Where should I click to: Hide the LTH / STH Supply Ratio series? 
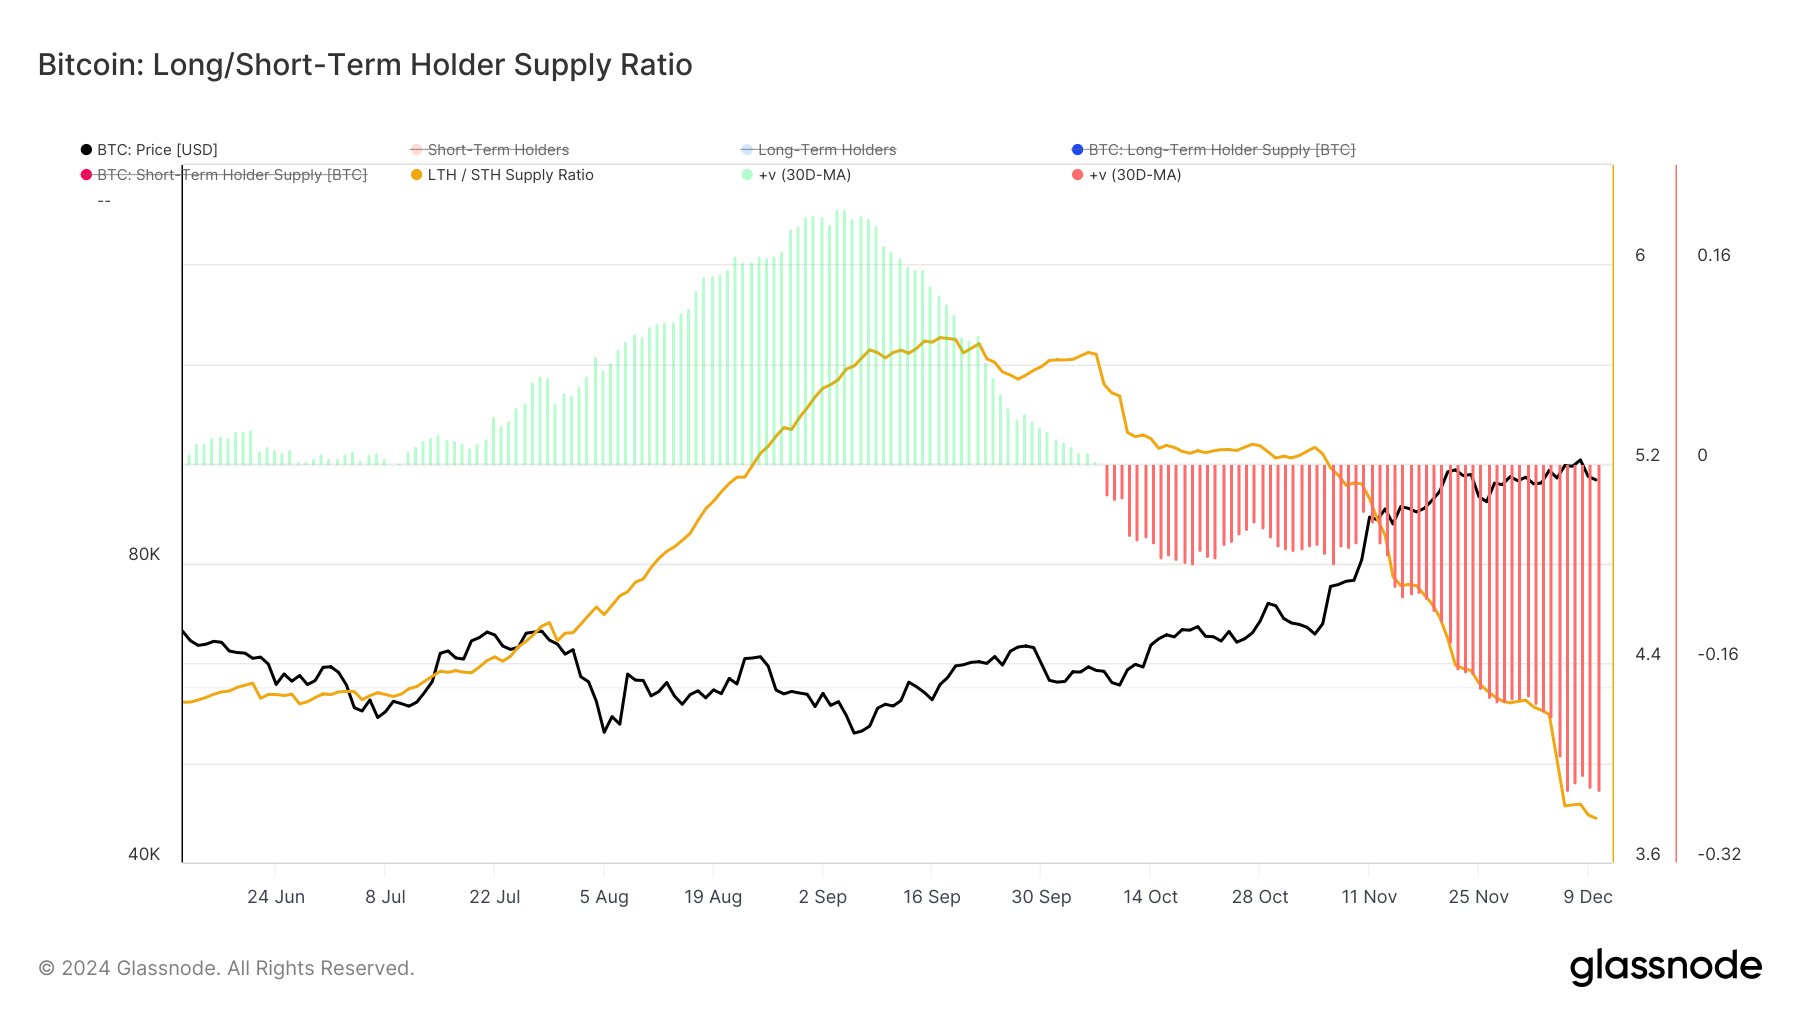(502, 175)
